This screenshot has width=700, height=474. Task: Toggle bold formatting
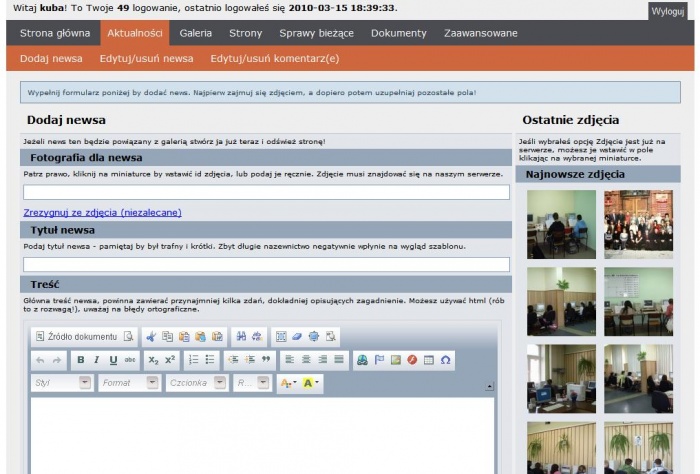click(x=81, y=360)
